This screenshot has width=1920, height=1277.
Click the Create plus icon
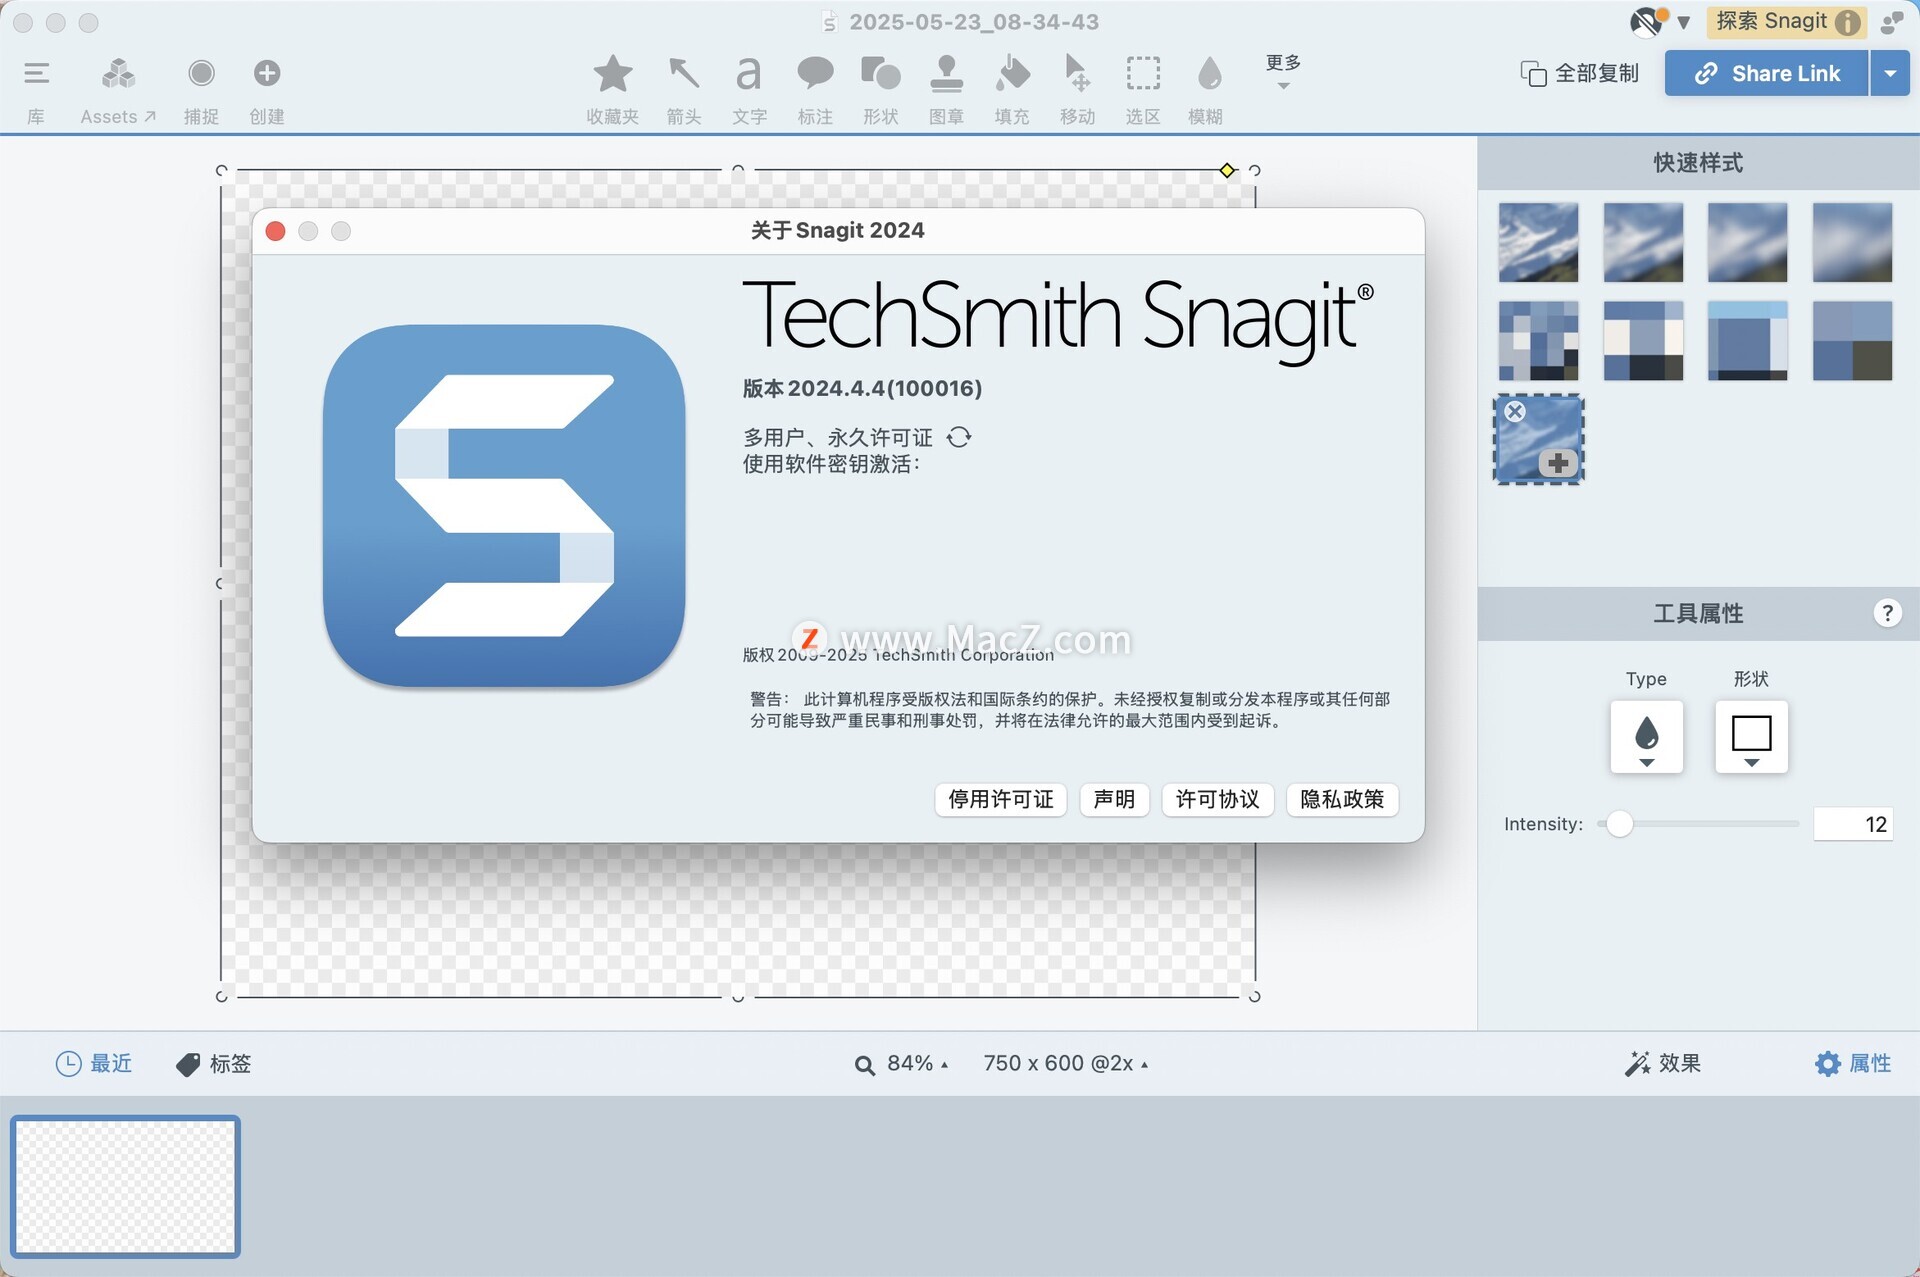267,73
